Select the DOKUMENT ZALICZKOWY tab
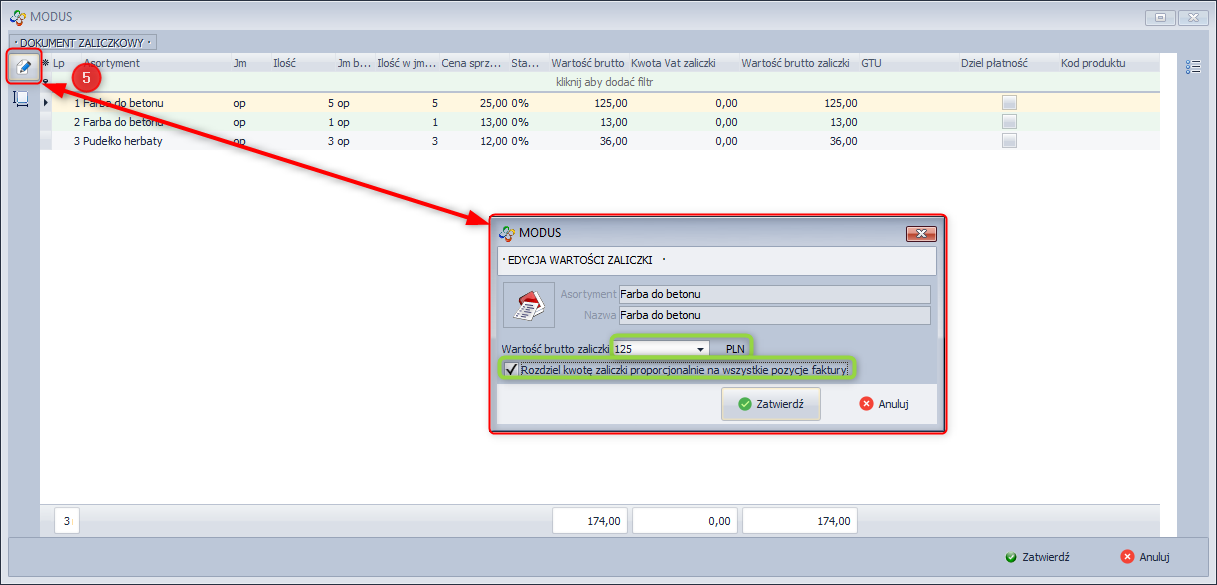Screen dimensions: 1217x585 [83, 42]
